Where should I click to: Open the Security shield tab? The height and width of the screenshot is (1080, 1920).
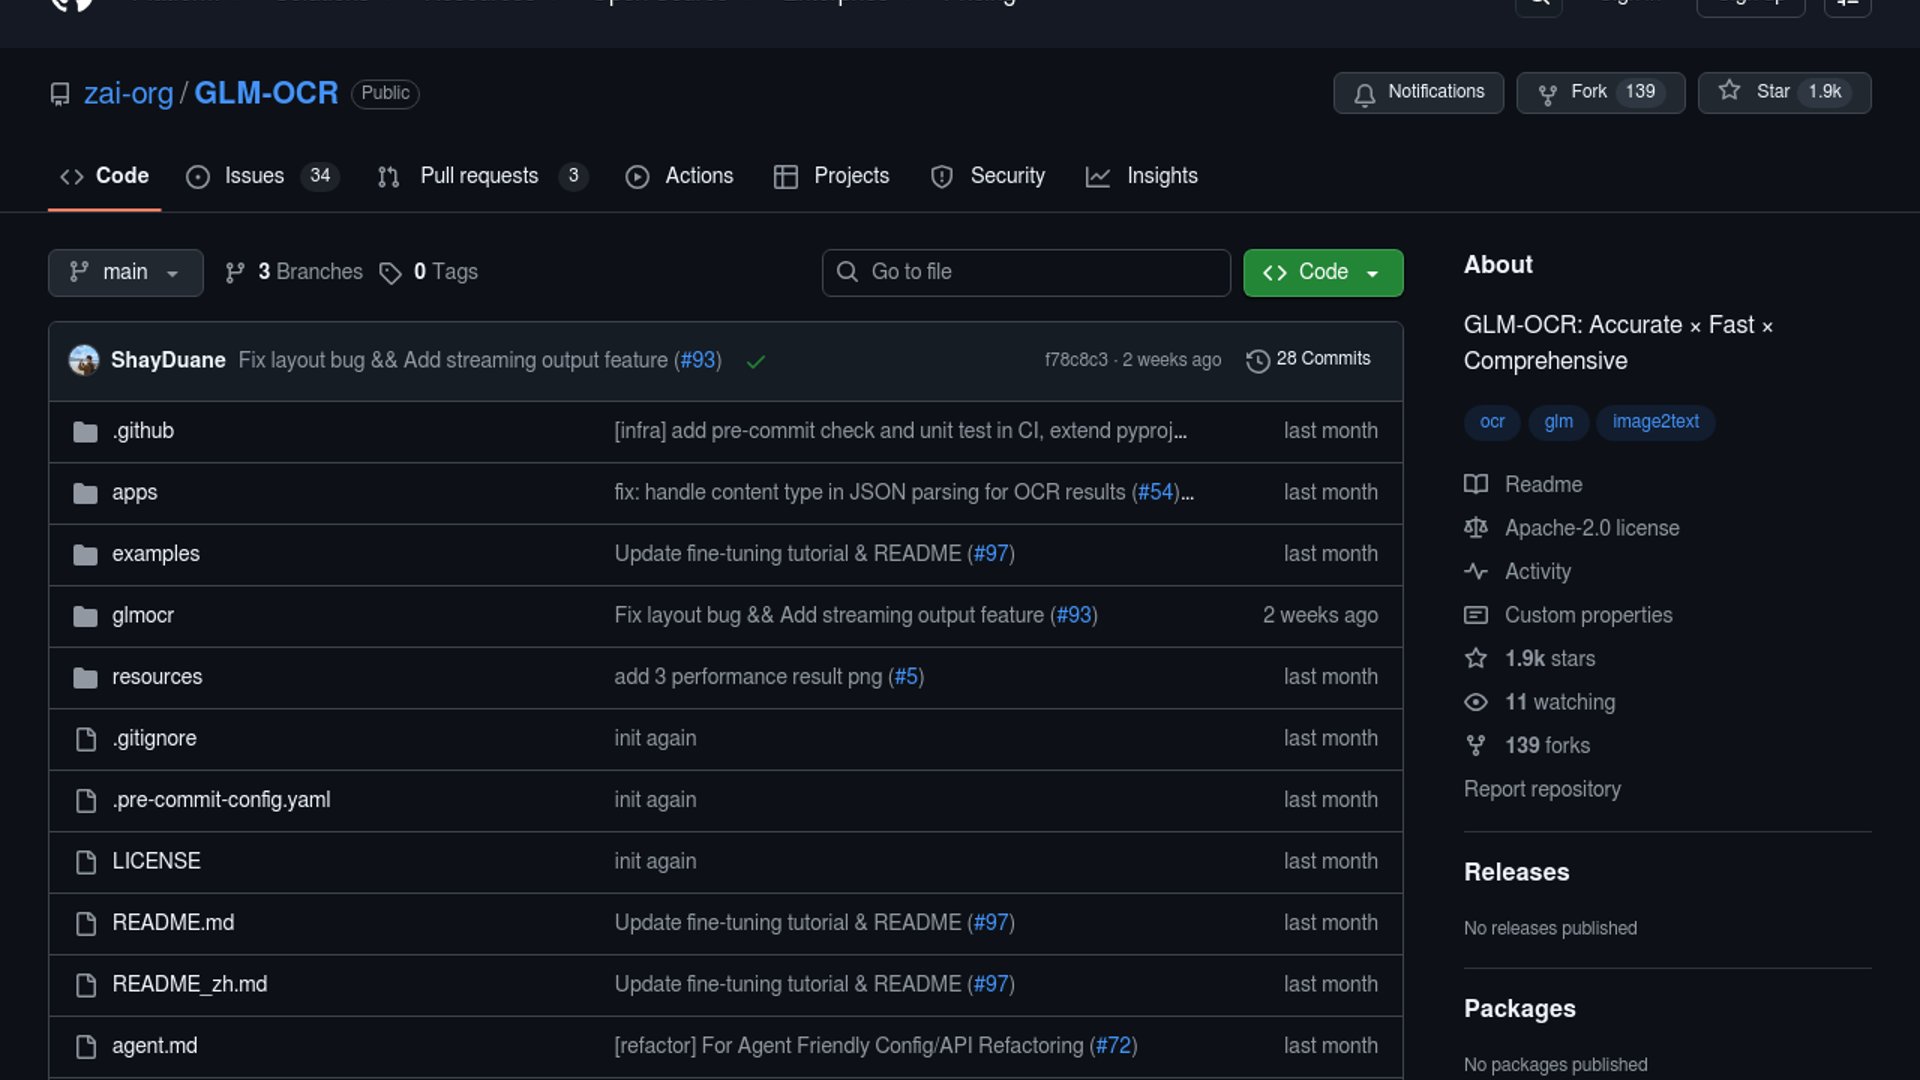tap(942, 177)
